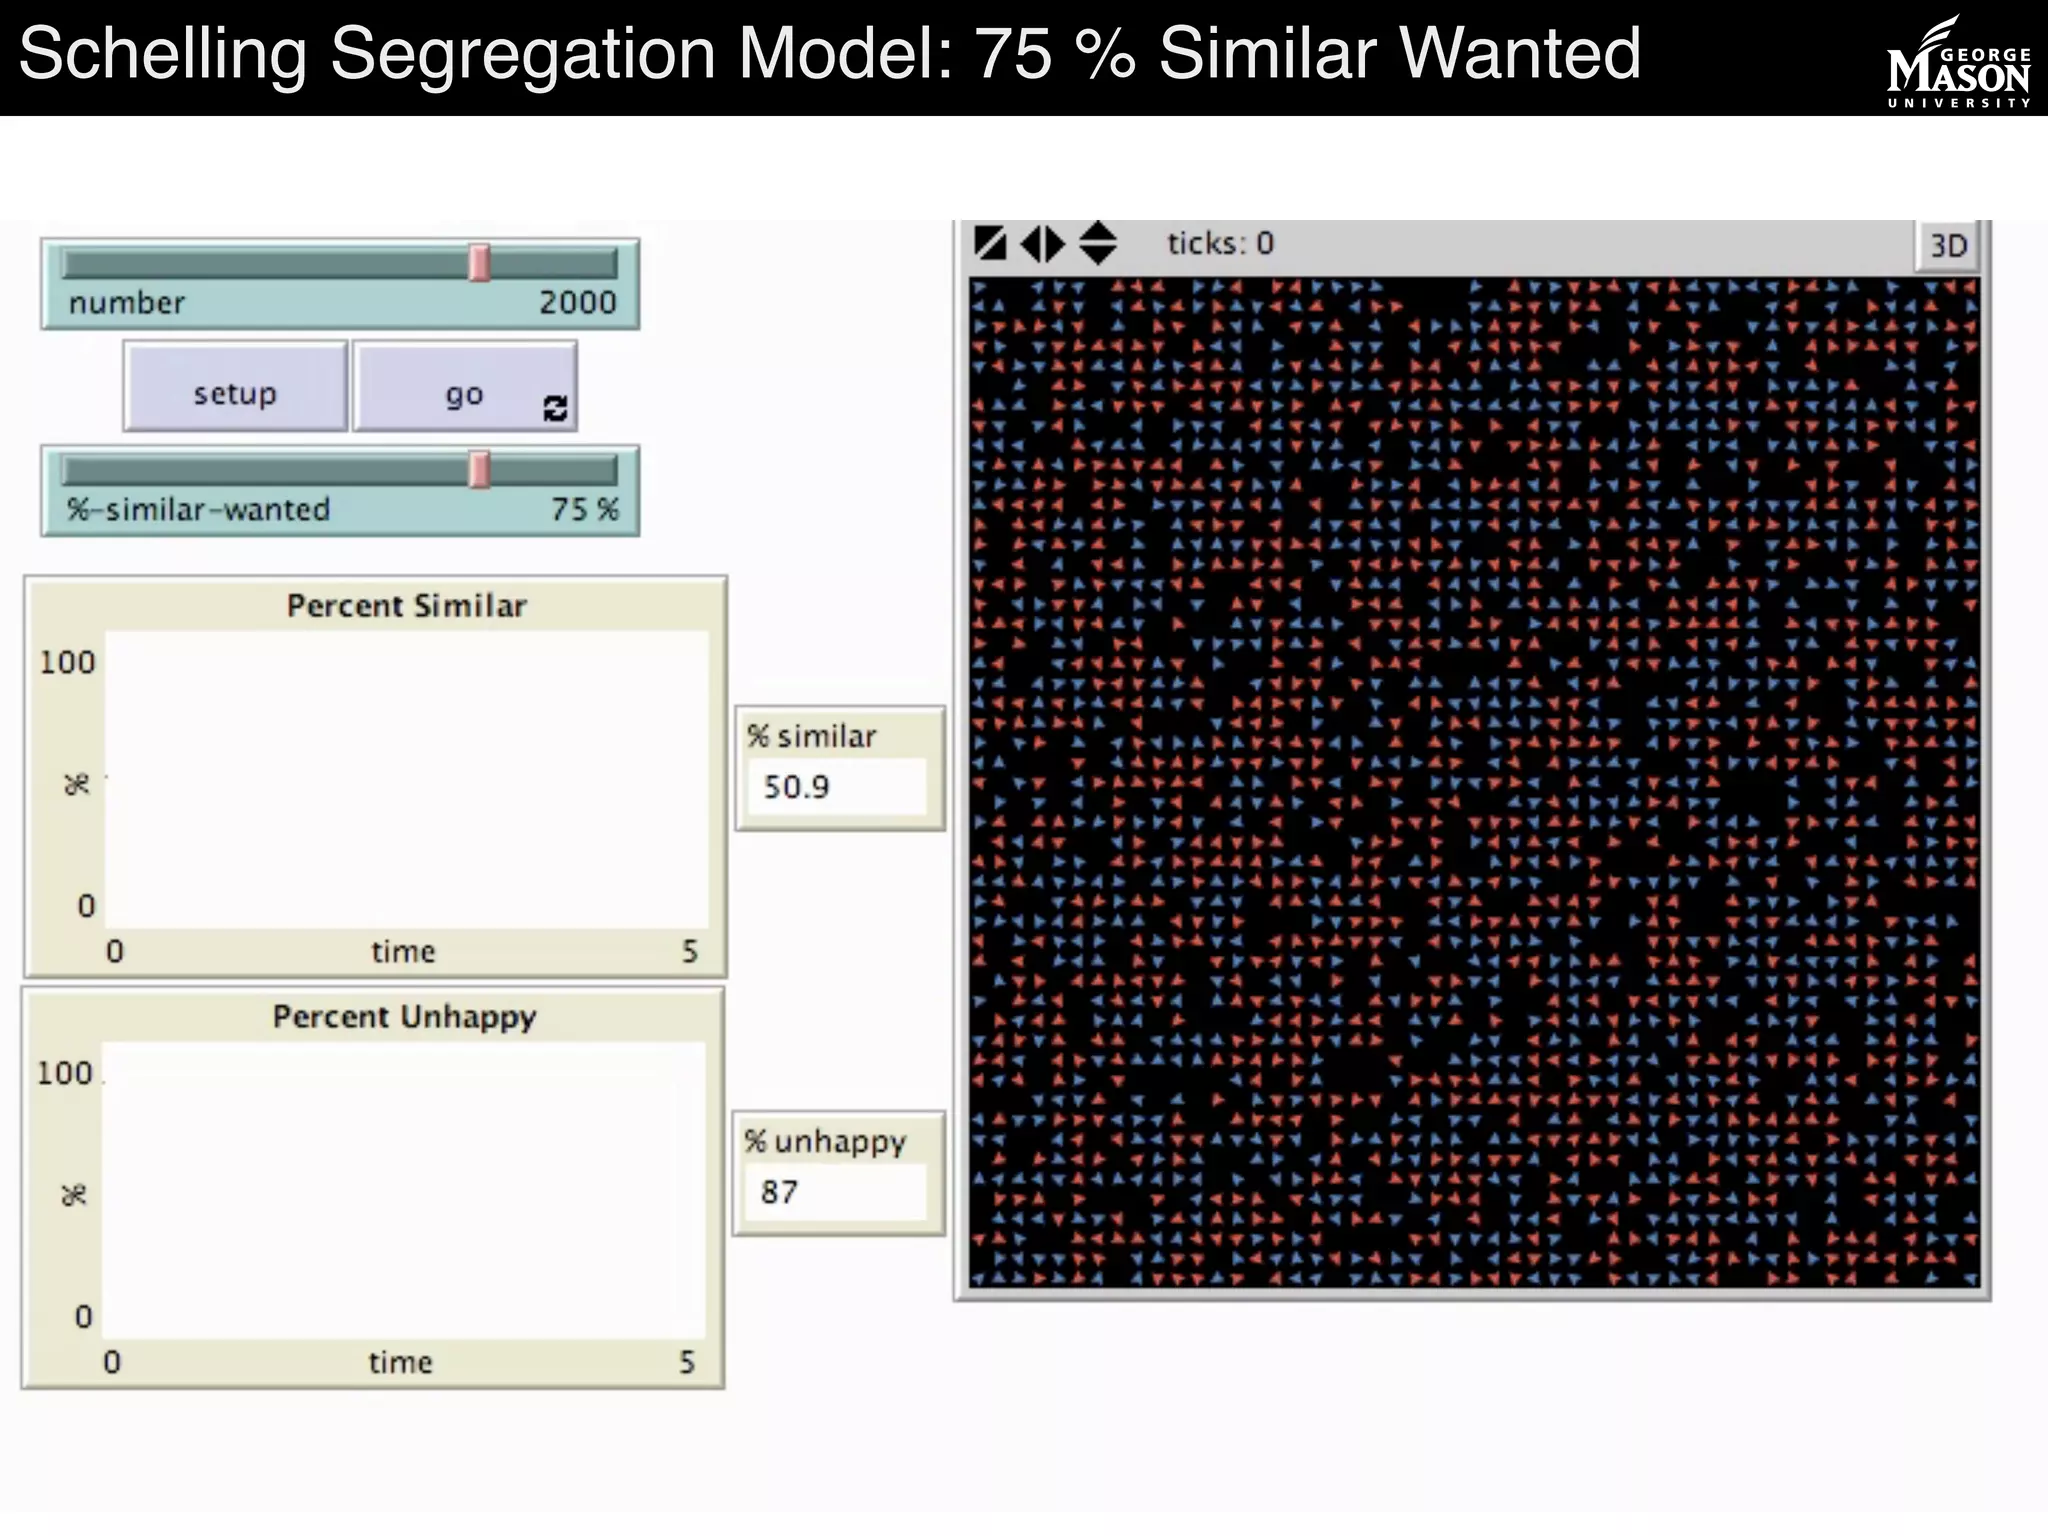Click the 75 % similar-wanted value
Viewport: 2048px width, 1536px height.
(585, 509)
